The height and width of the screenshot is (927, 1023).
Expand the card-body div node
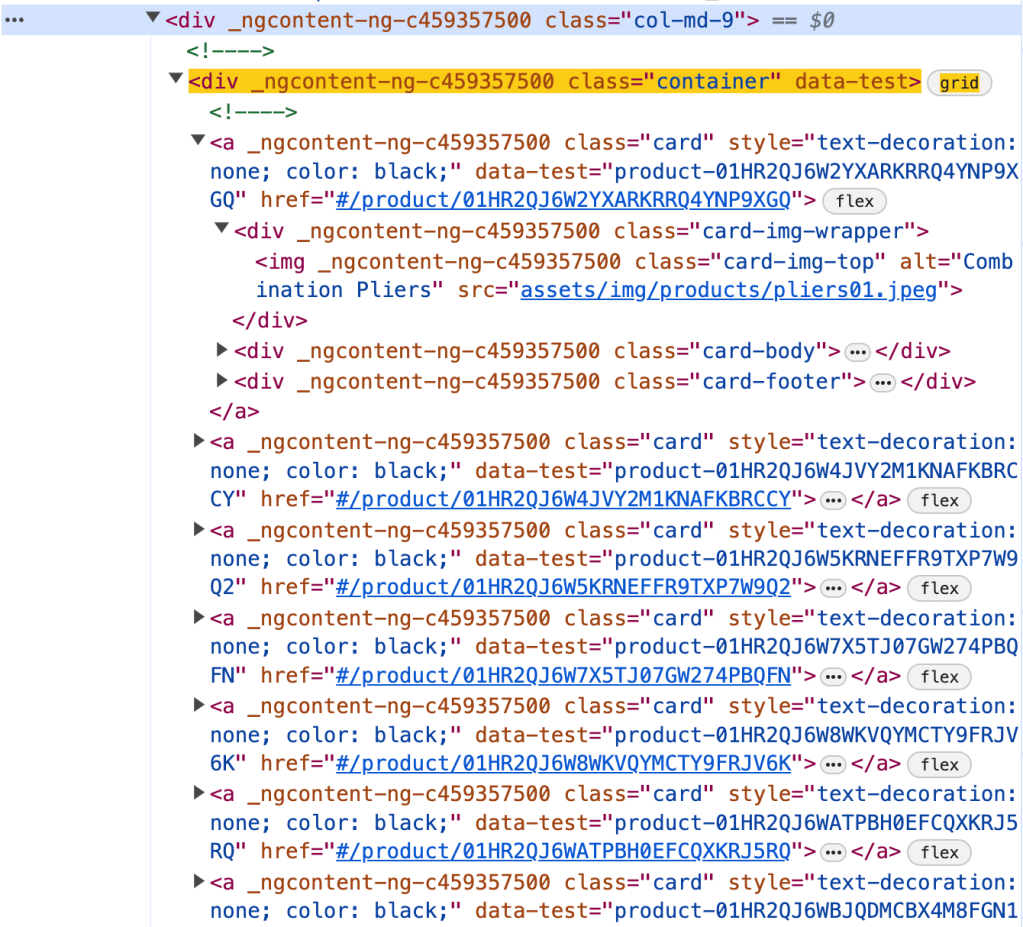[222, 351]
